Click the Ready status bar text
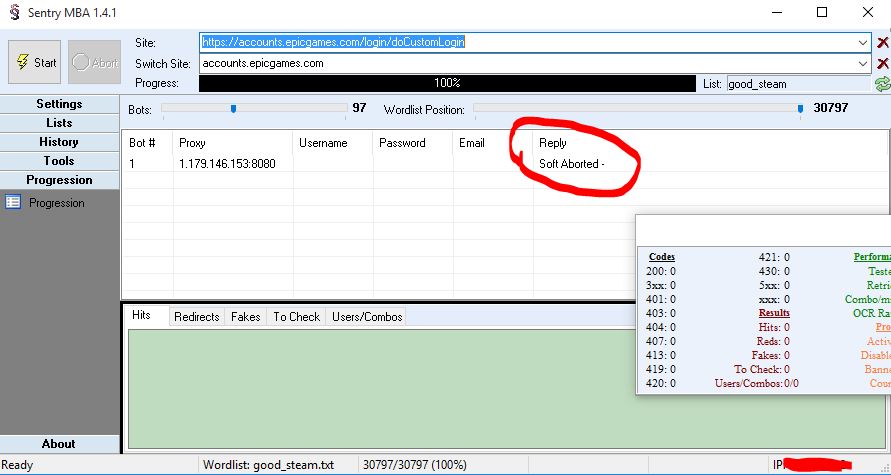Screen dimensions: 891x475 click(17, 465)
